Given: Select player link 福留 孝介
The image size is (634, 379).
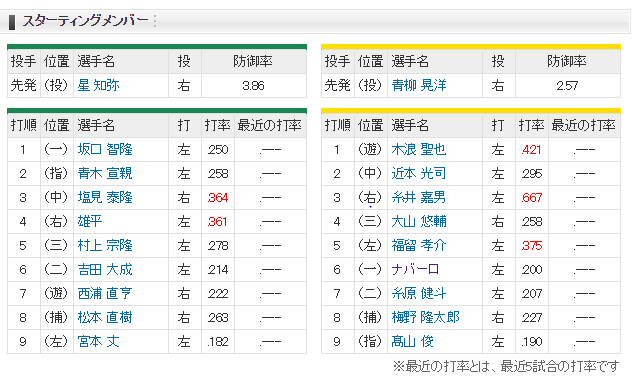Looking at the screenshot, I should [419, 246].
